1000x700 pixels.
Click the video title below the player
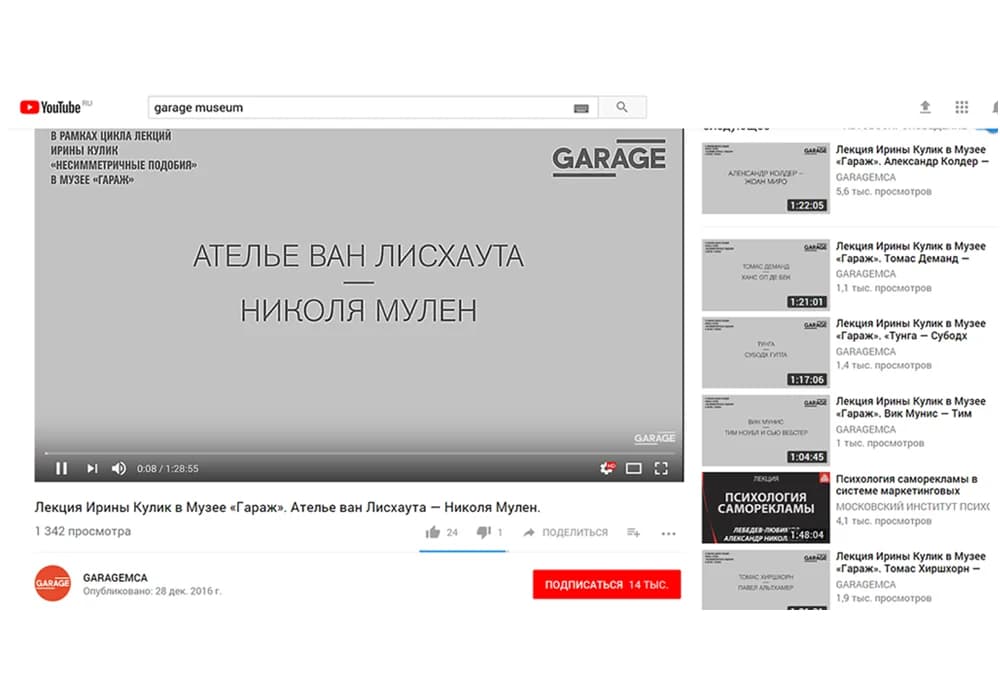coord(288,507)
